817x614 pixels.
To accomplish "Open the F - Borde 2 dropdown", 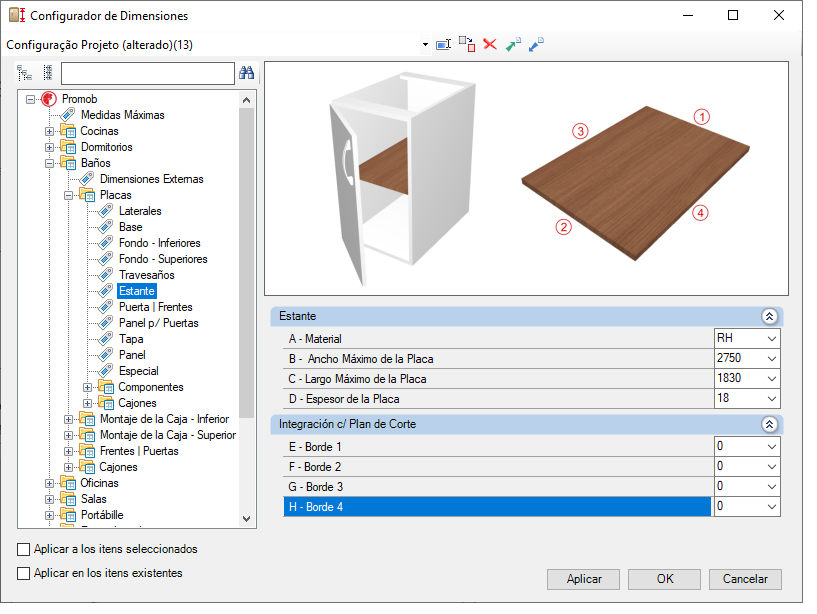I will tap(772, 466).
